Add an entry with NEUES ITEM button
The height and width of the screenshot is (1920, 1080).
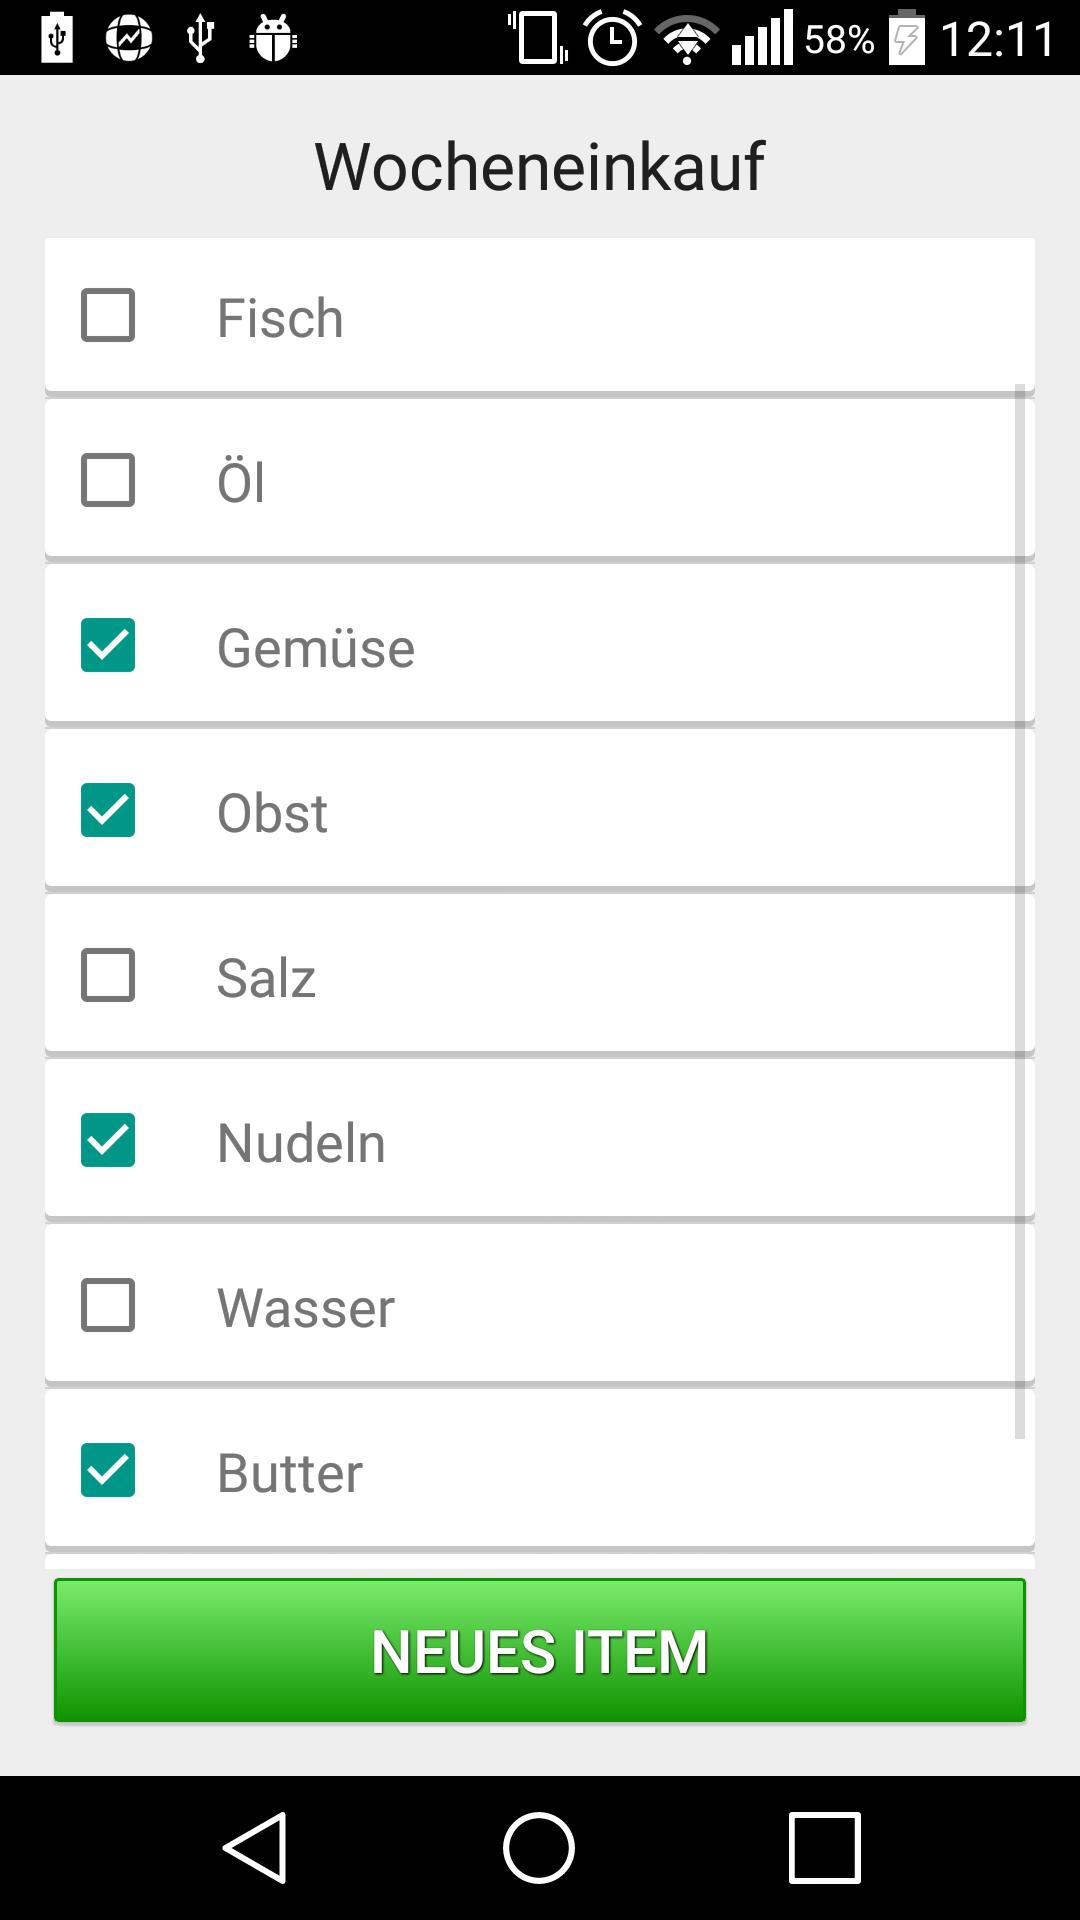[540, 1650]
